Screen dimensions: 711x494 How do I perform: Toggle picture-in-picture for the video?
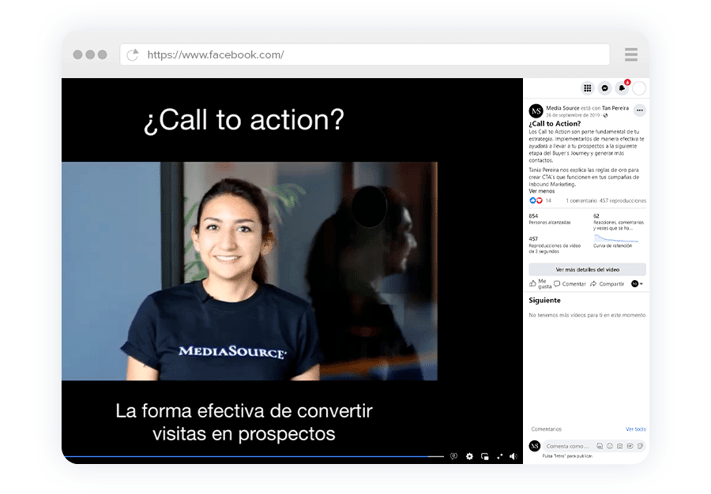click(x=485, y=456)
